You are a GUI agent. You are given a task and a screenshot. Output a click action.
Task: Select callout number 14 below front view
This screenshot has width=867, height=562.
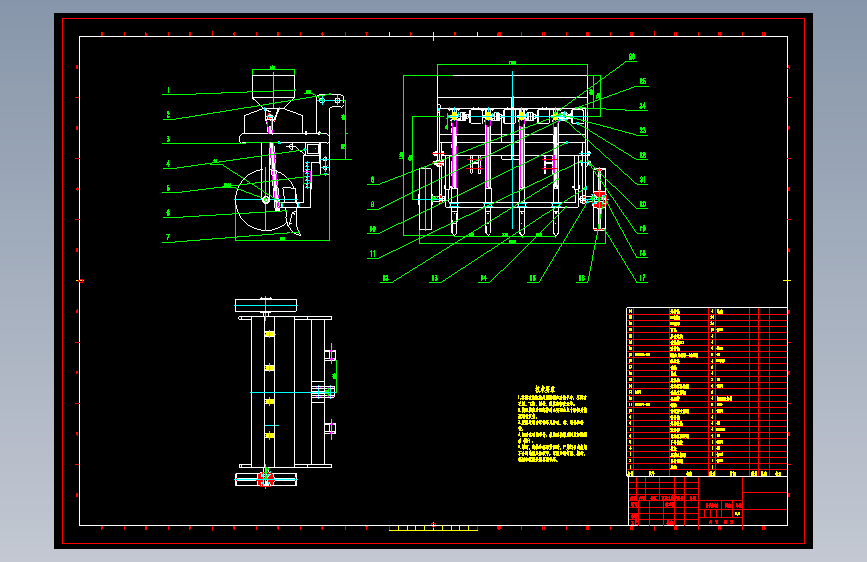point(484,278)
